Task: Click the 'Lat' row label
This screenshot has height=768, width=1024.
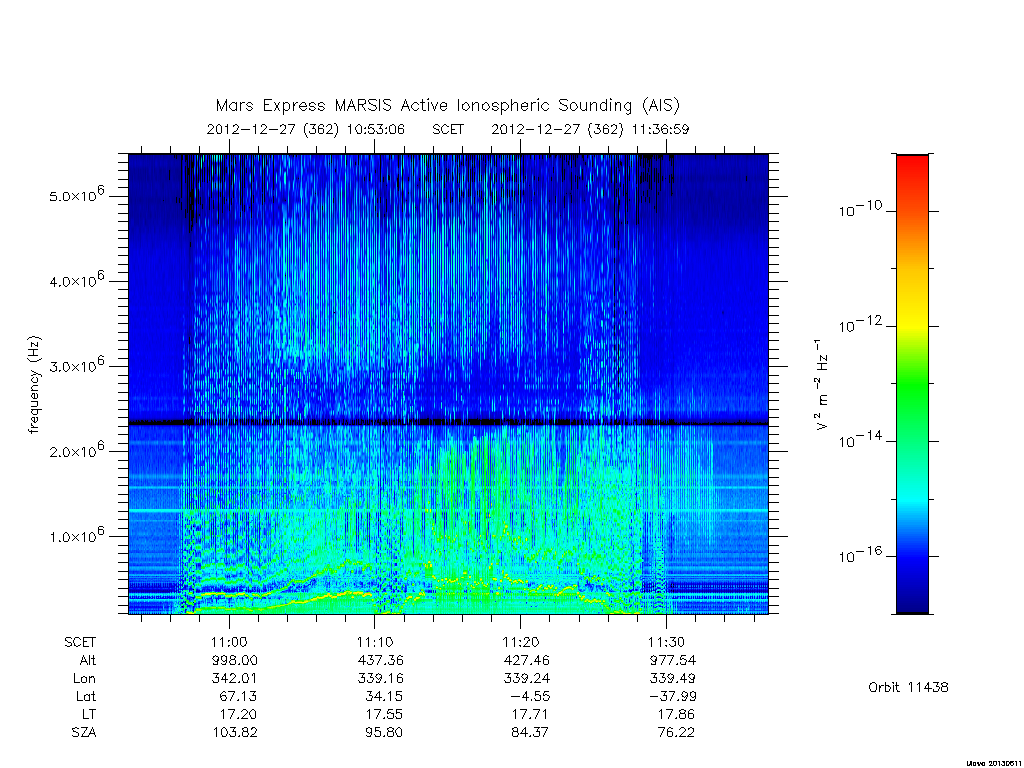Action: coord(86,696)
